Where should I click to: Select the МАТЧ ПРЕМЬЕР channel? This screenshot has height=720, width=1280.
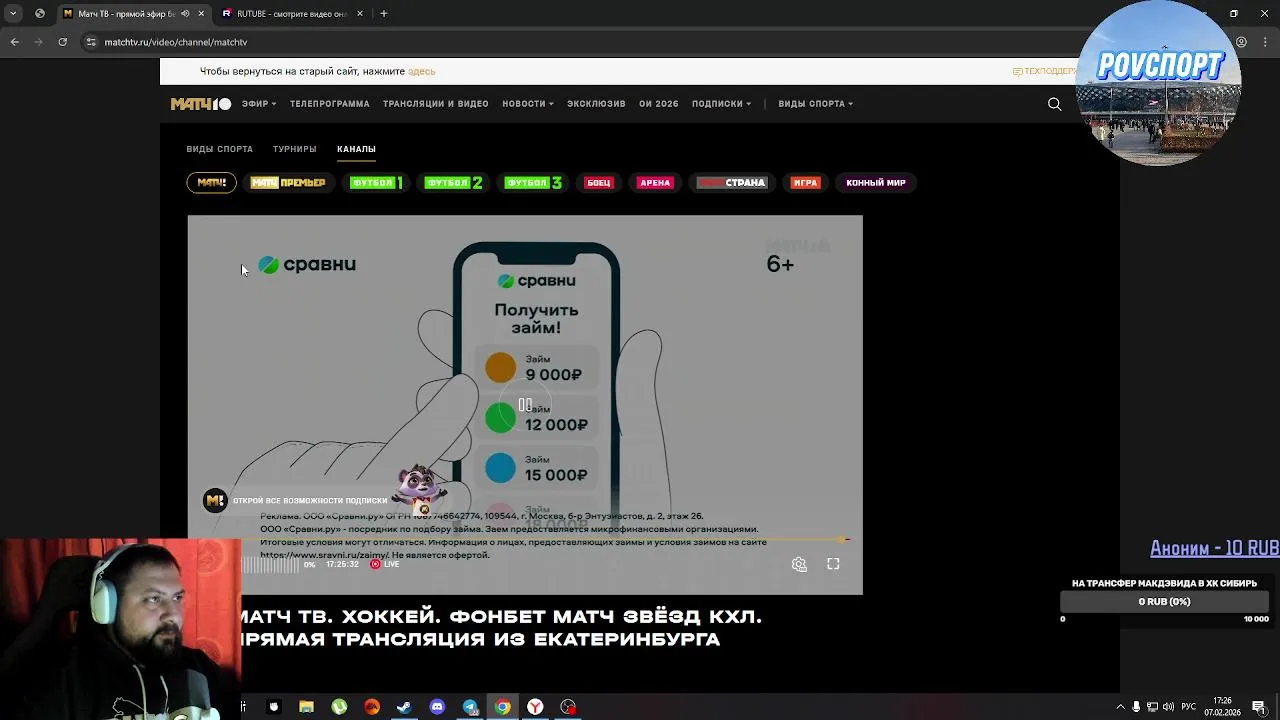tap(288, 183)
